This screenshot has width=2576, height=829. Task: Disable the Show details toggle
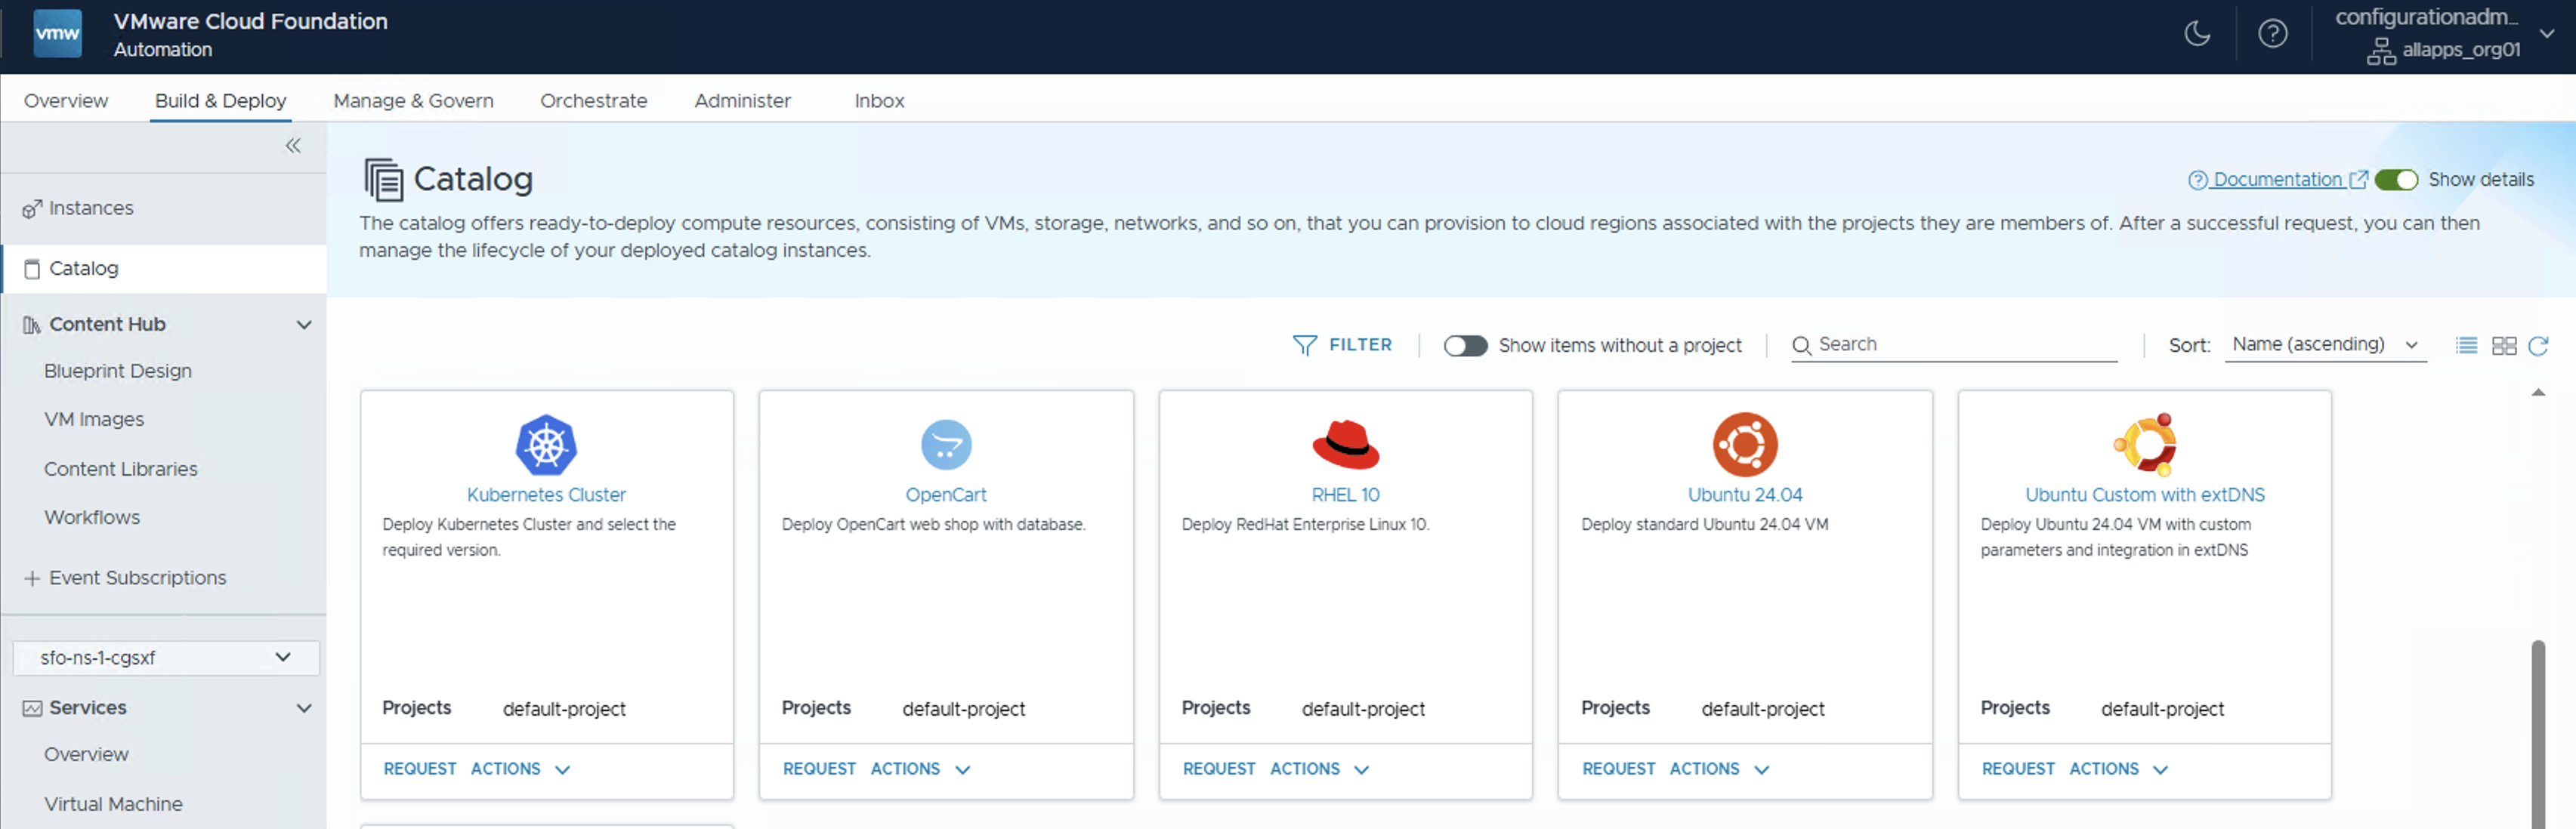coord(2396,180)
